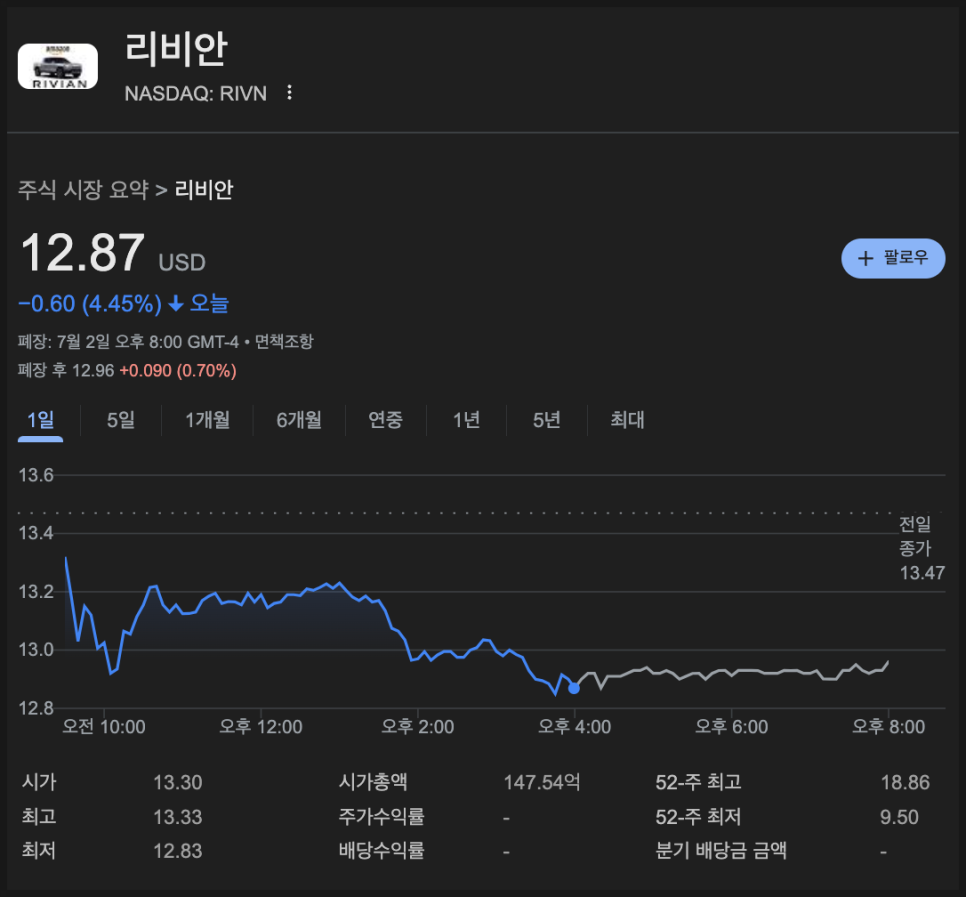Click the 주가수익률 label
The height and width of the screenshot is (897, 966).
coord(381,817)
